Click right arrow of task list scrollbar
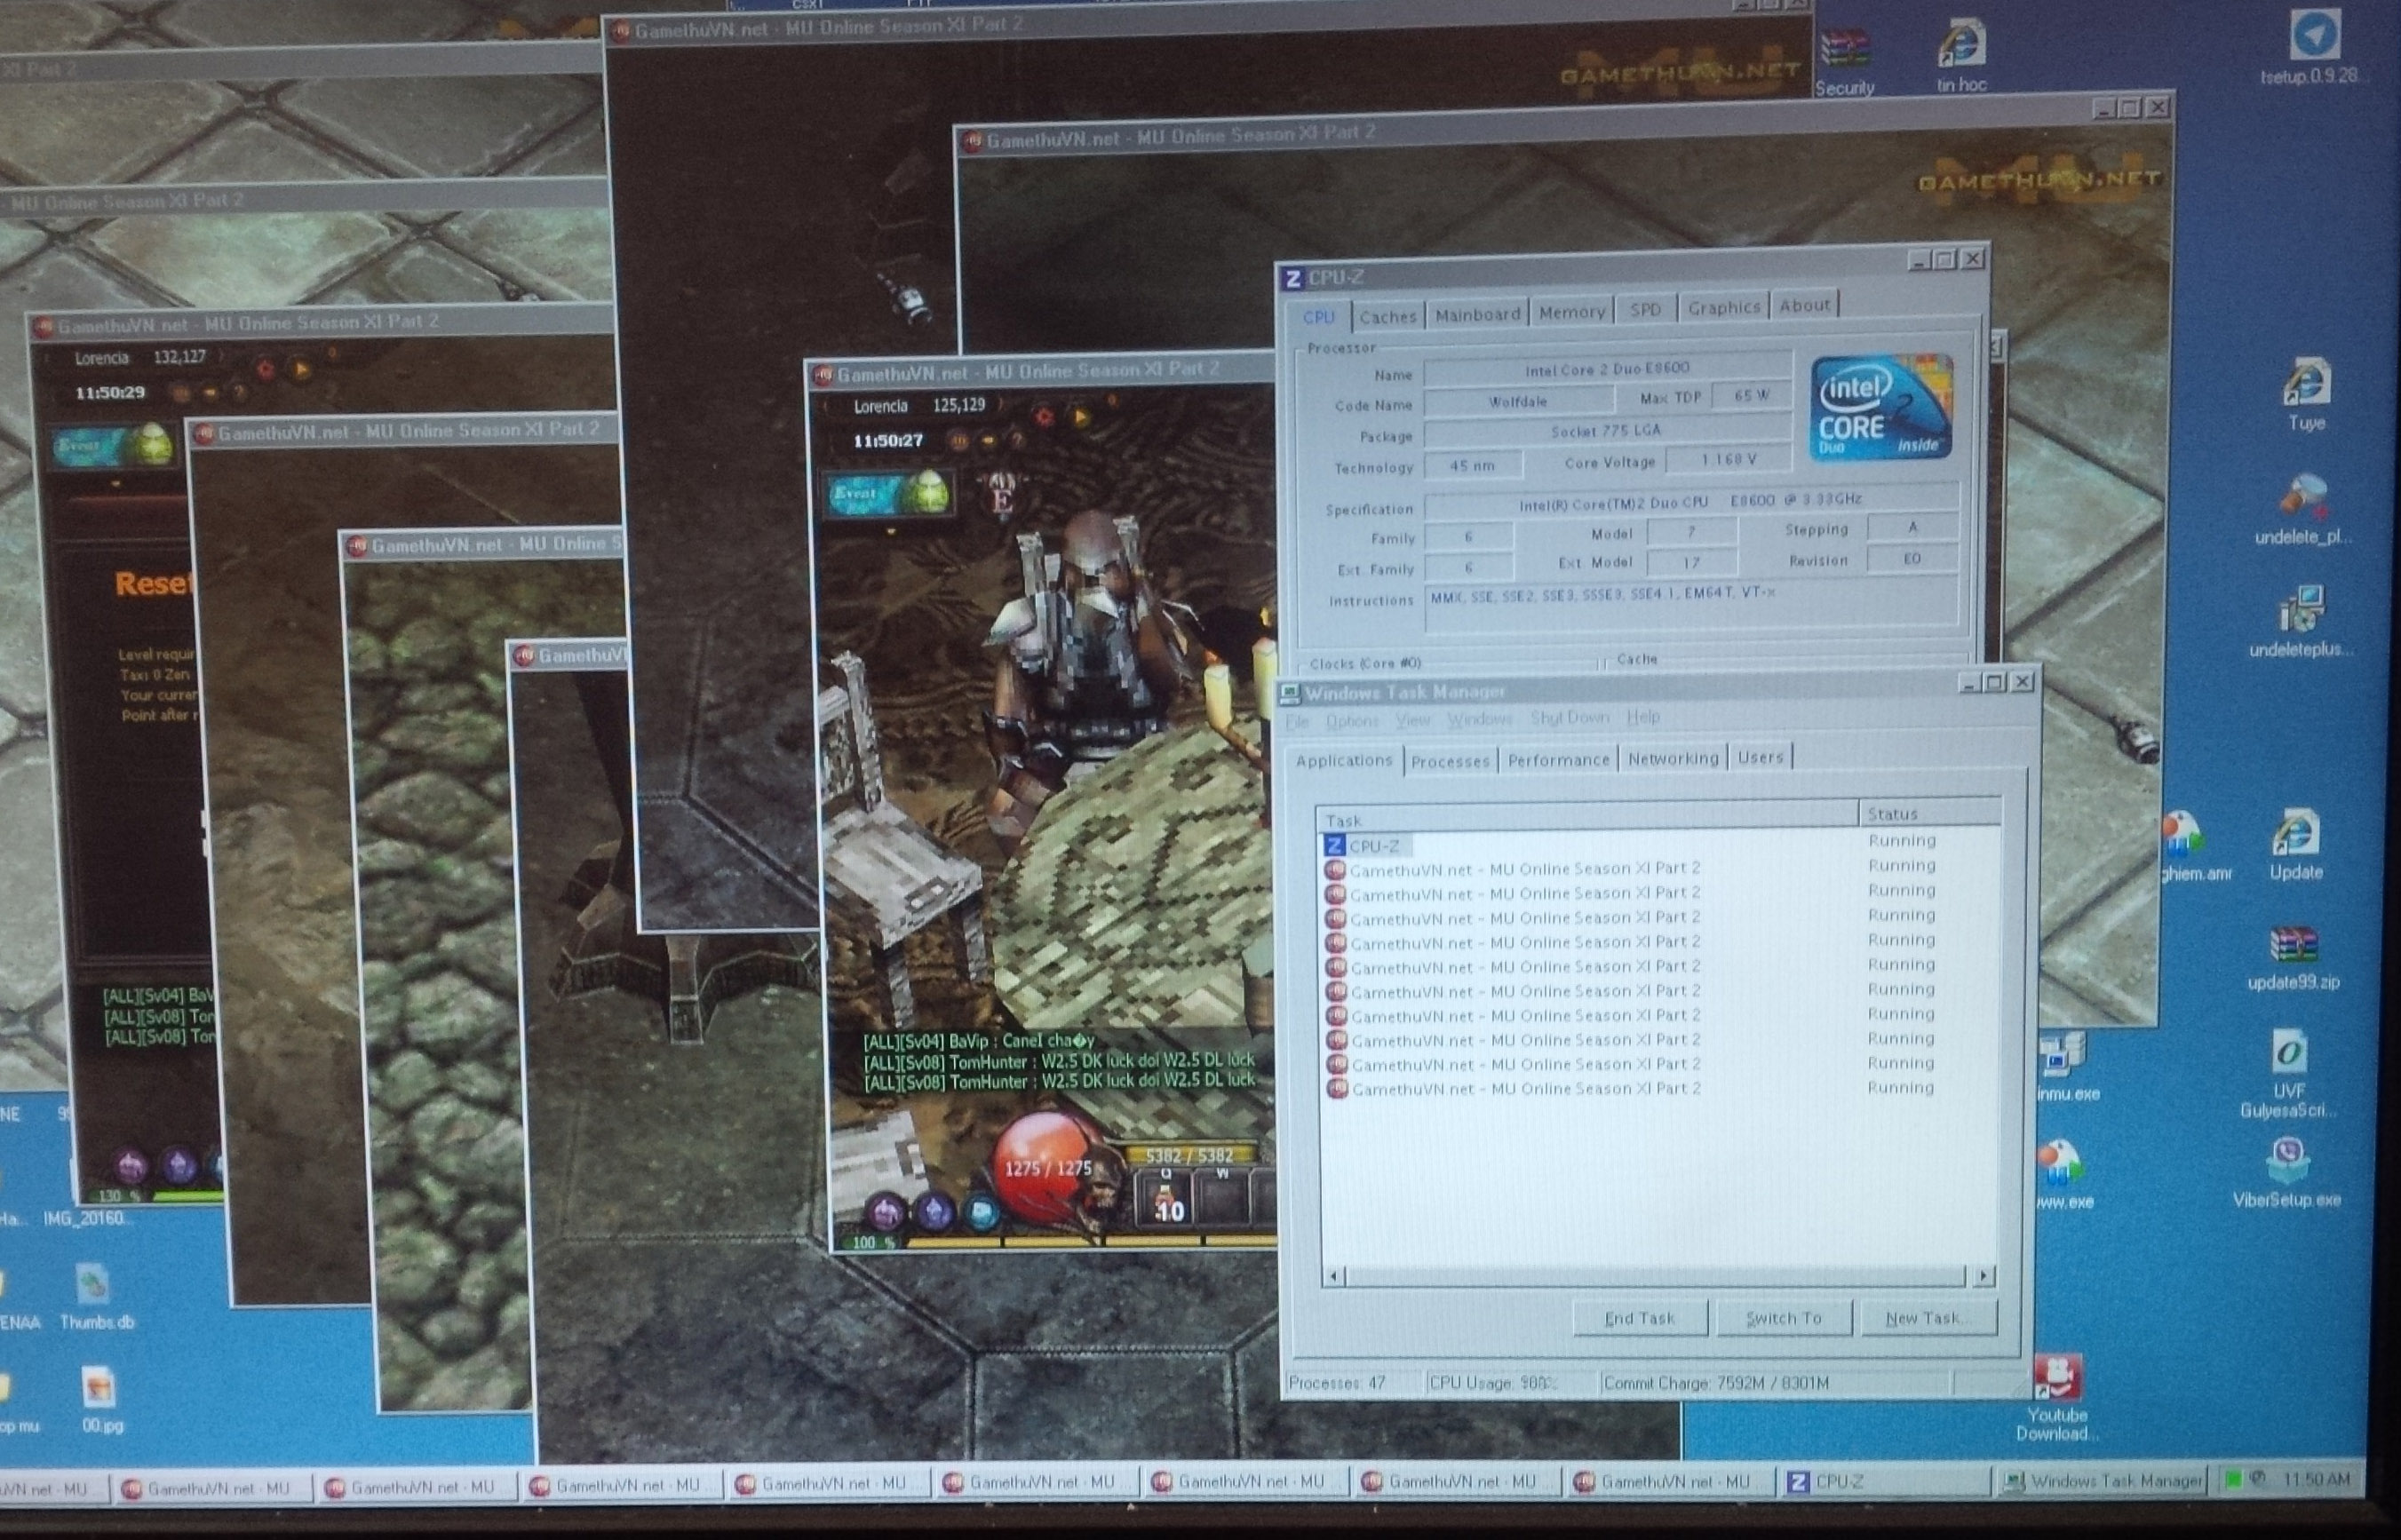The image size is (2401, 1540). pyautogui.click(x=1984, y=1276)
